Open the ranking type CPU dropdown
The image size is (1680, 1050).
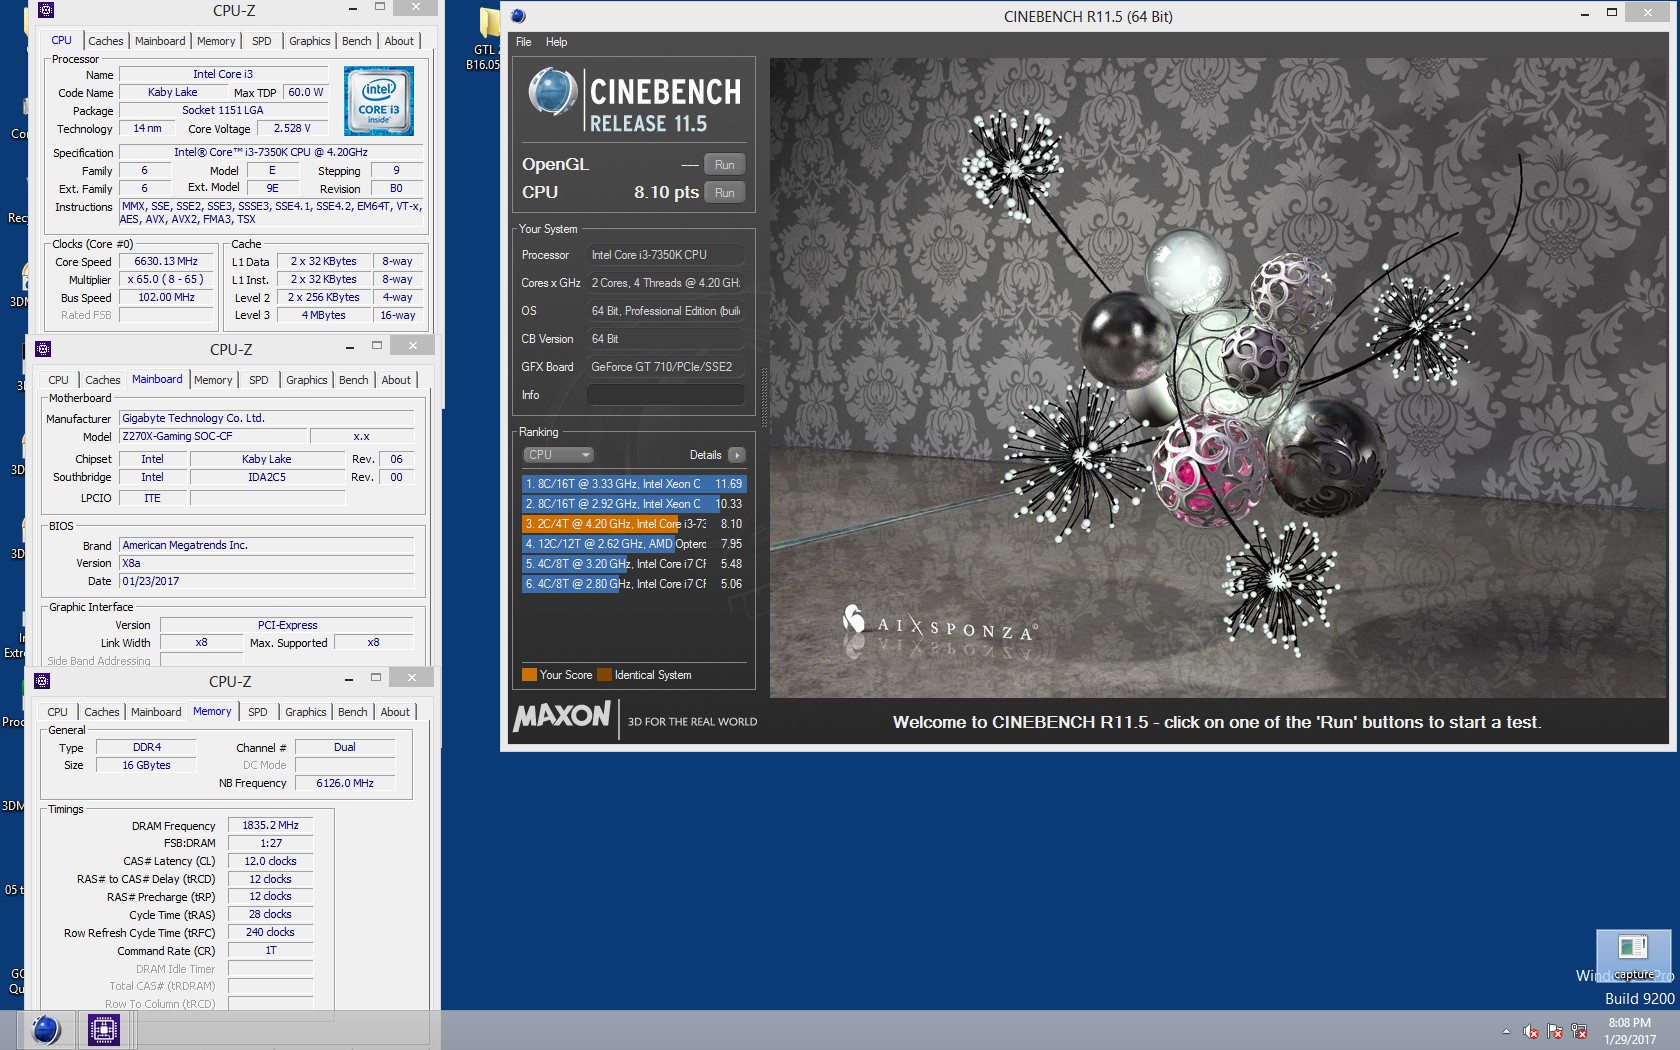[x=558, y=455]
